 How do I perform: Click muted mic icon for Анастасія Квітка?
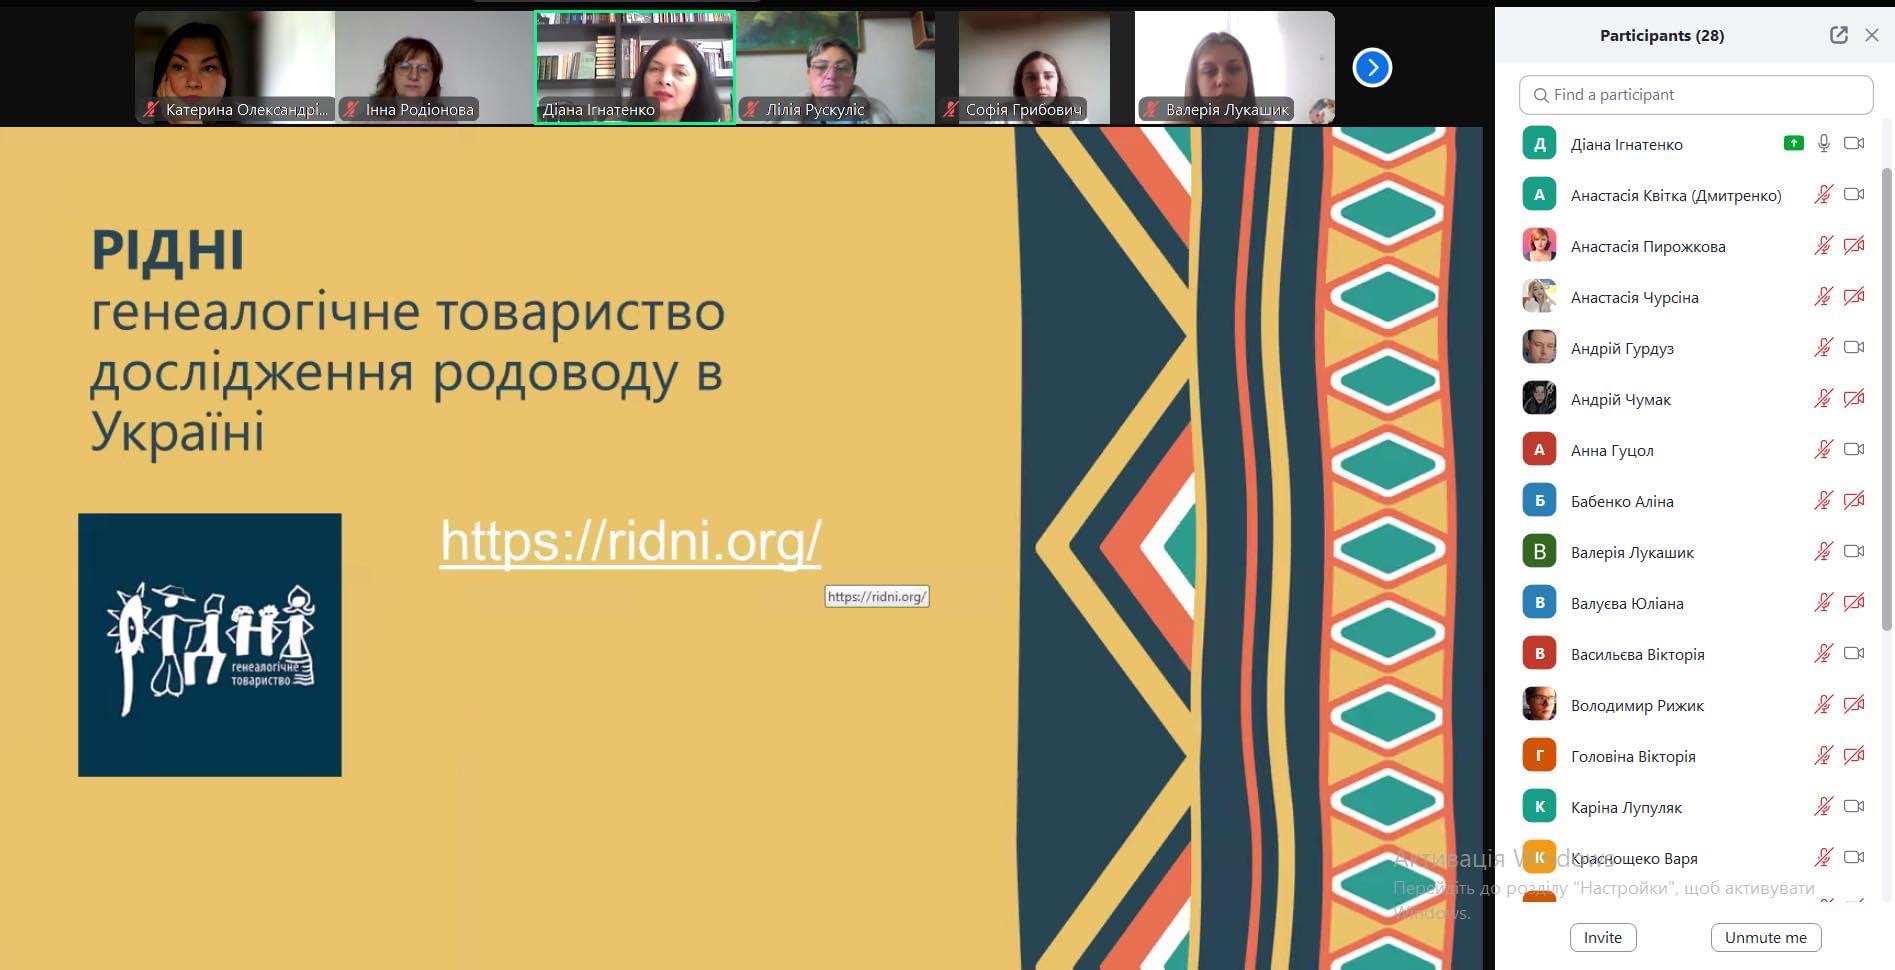coord(1824,195)
